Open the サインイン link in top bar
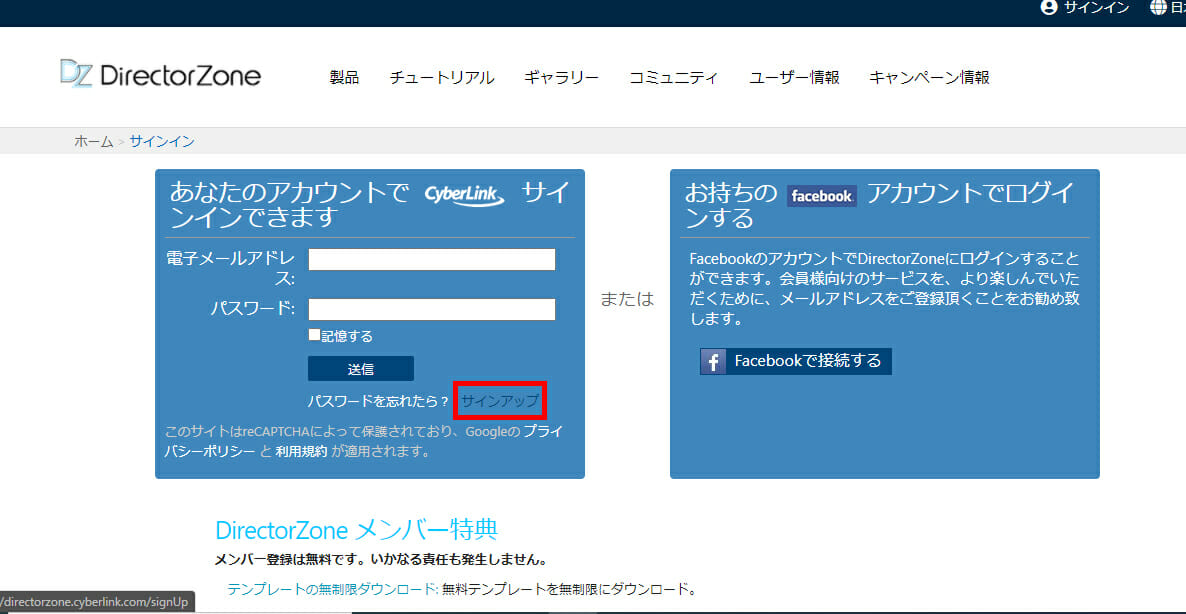 (x=1096, y=8)
